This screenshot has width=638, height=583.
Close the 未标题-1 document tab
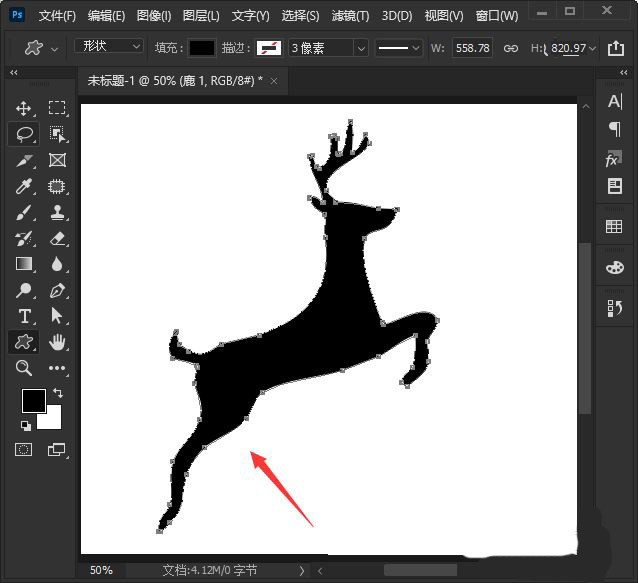(274, 81)
